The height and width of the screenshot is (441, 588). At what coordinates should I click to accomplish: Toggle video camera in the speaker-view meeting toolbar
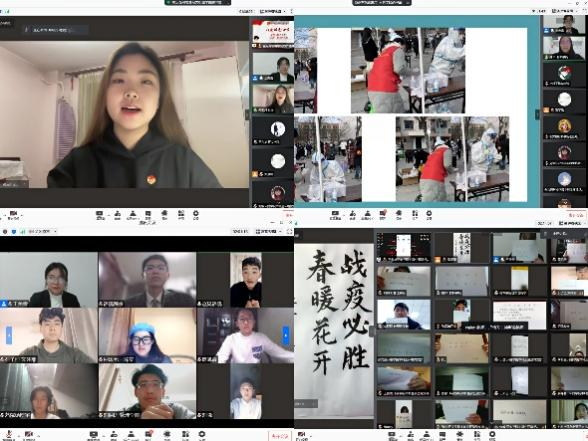(14, 215)
